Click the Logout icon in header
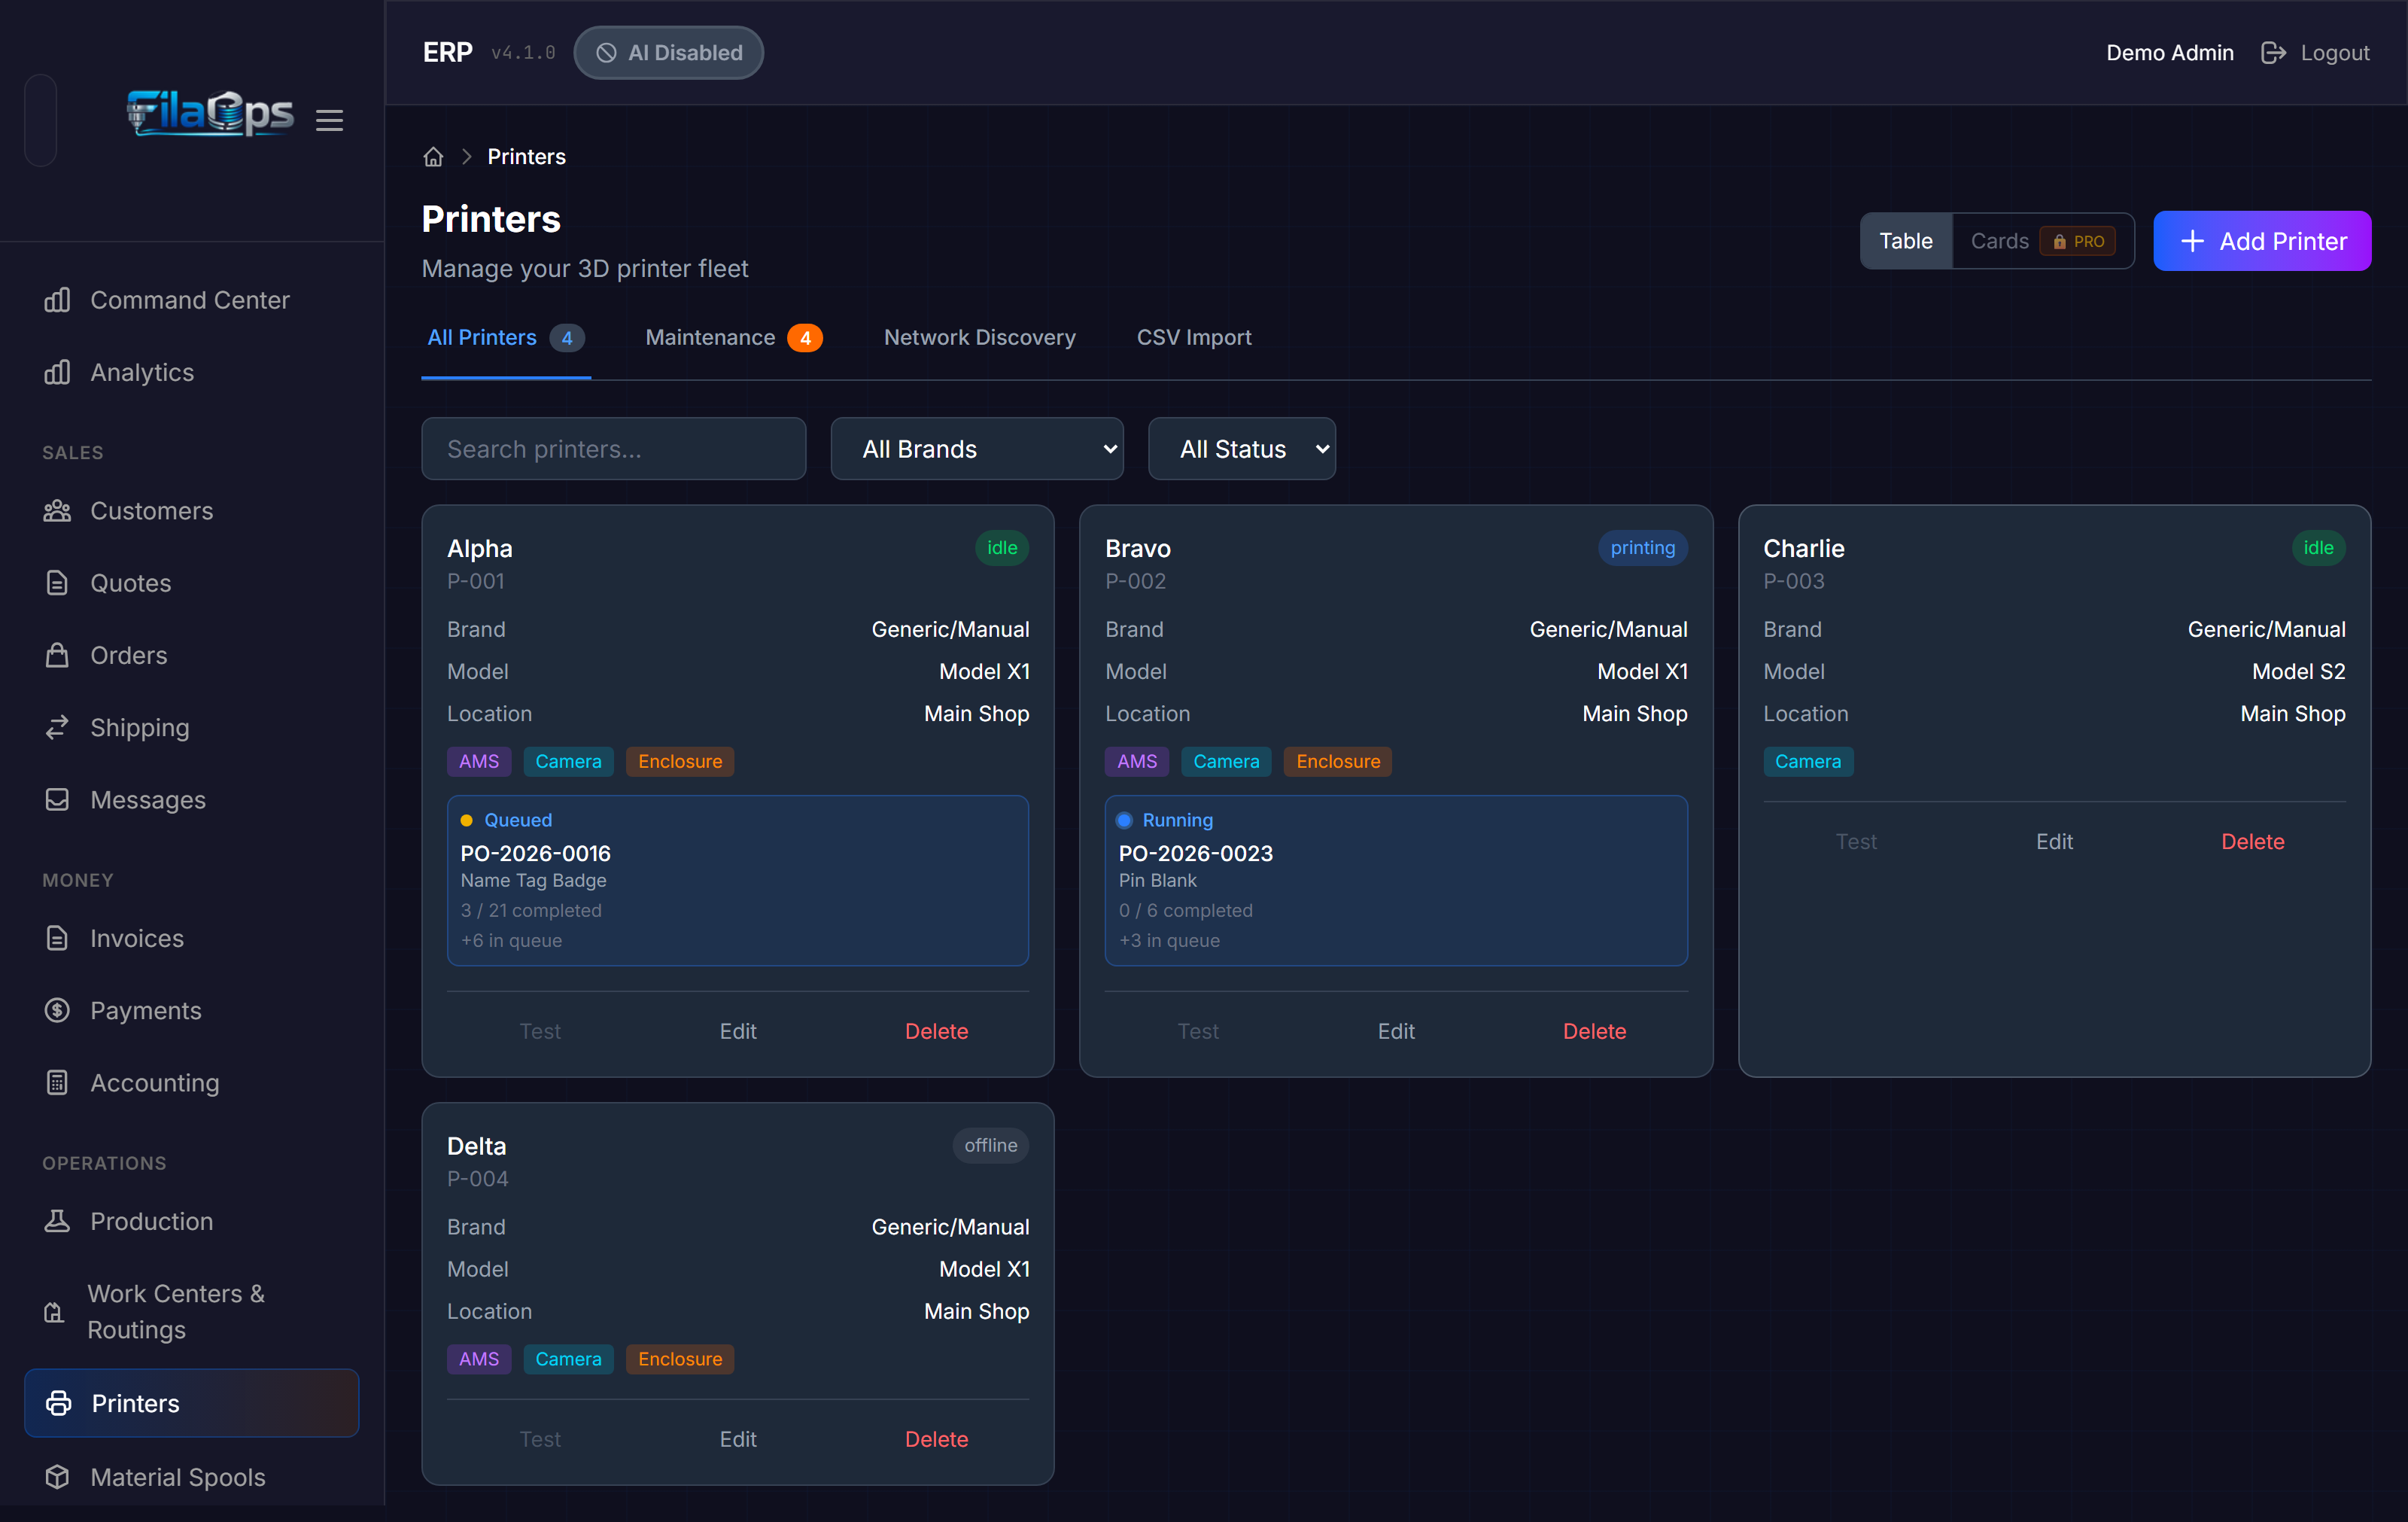The width and height of the screenshot is (2408, 1522). click(x=2273, y=53)
